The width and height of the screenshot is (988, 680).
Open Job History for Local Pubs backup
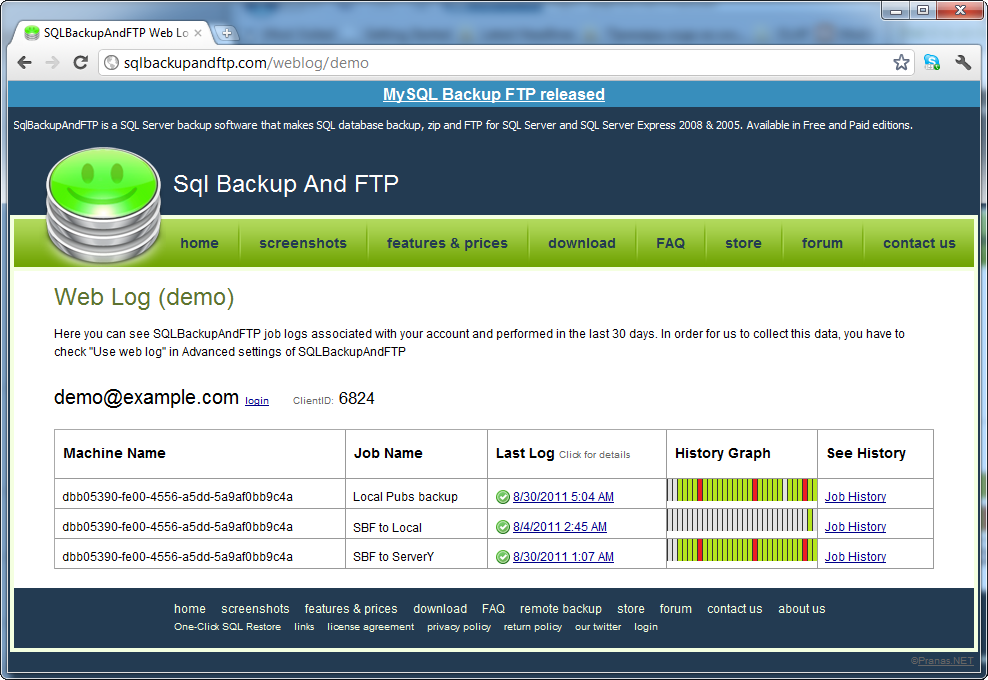(x=856, y=497)
